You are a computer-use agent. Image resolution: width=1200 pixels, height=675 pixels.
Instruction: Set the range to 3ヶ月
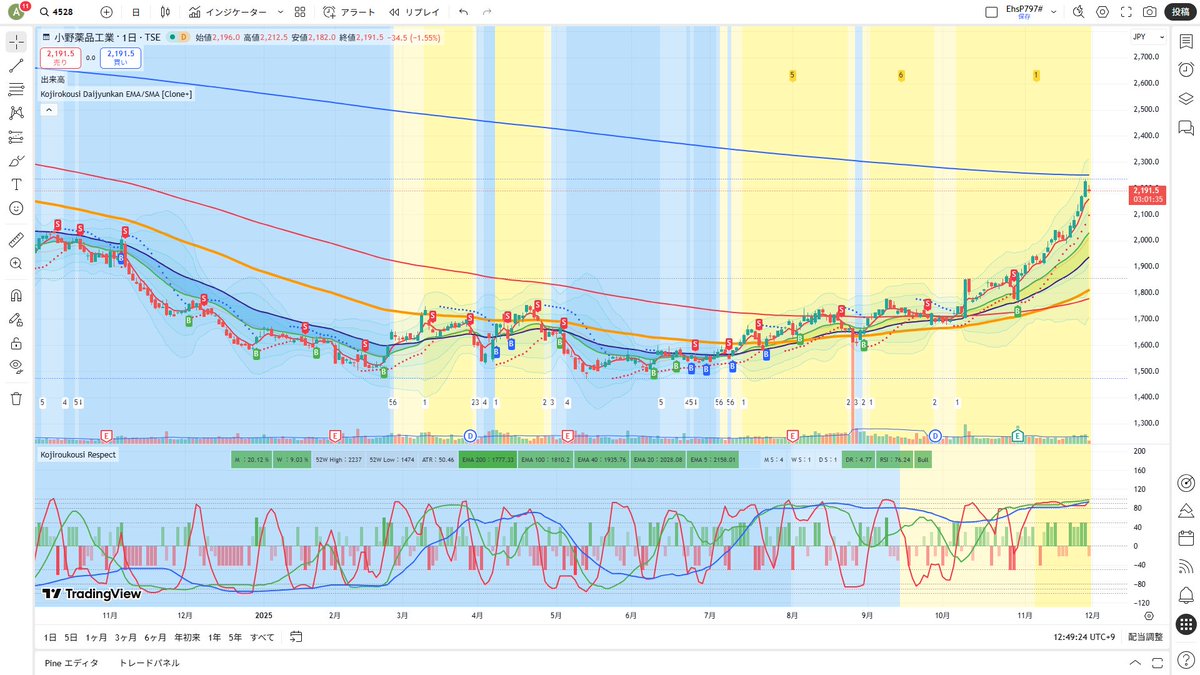pyautogui.click(x=125, y=637)
